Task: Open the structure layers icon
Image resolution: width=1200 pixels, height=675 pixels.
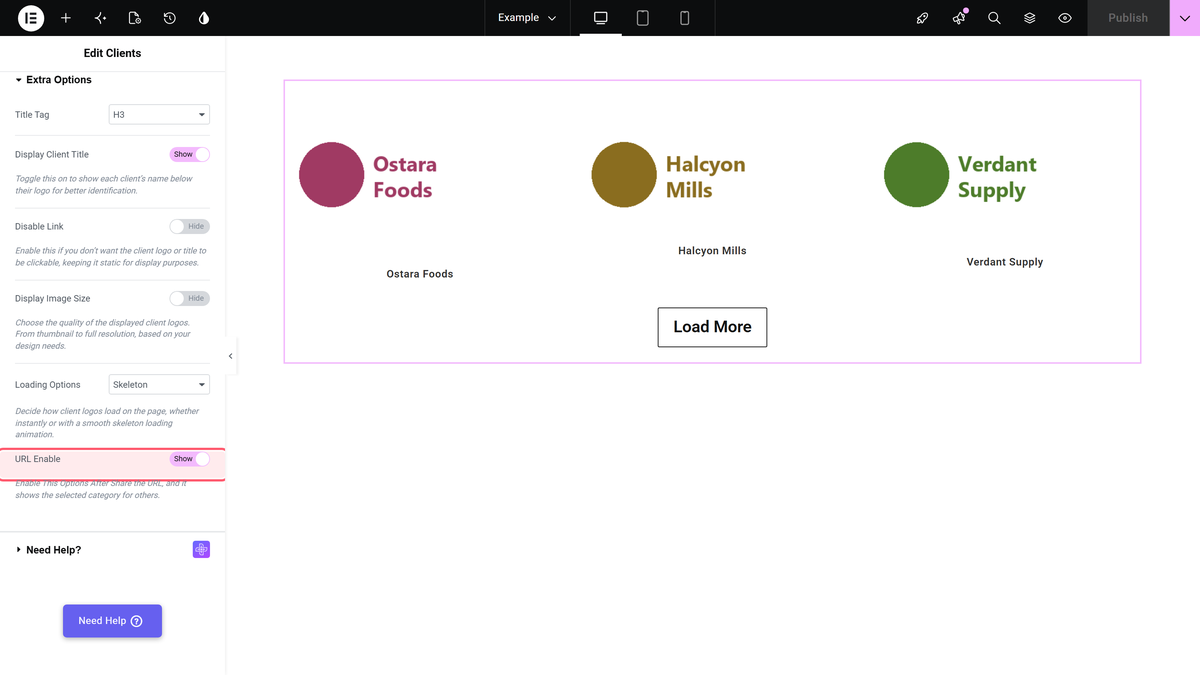Action: pos(1029,18)
